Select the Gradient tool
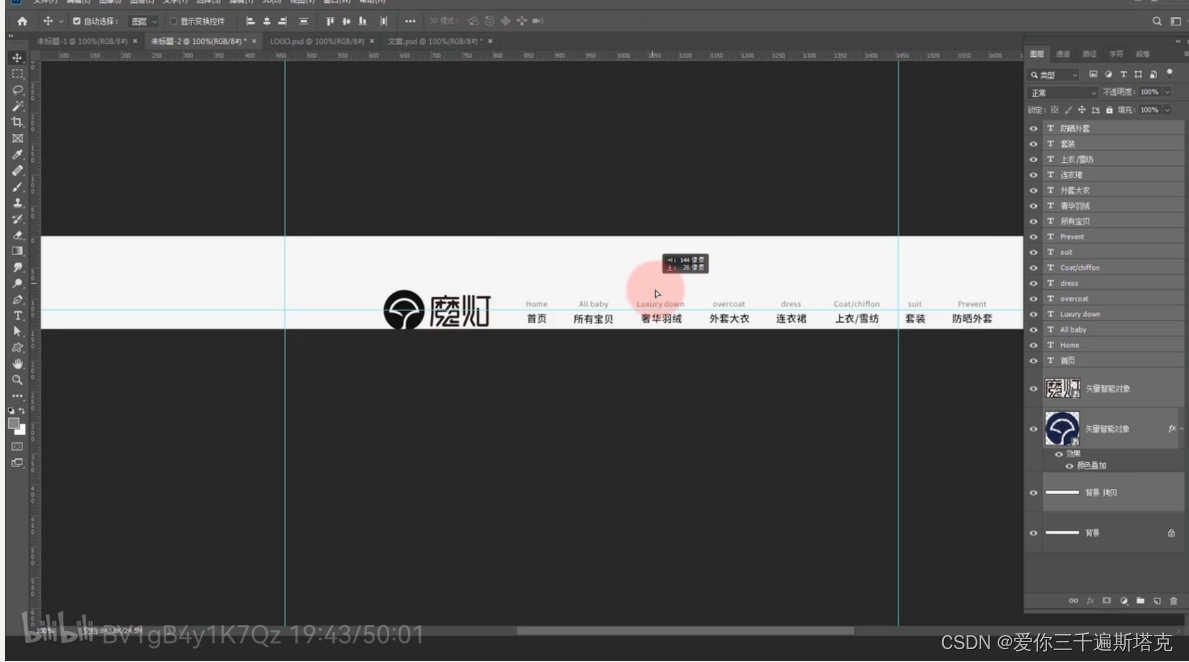The height and width of the screenshot is (662, 1189). [x=17, y=251]
